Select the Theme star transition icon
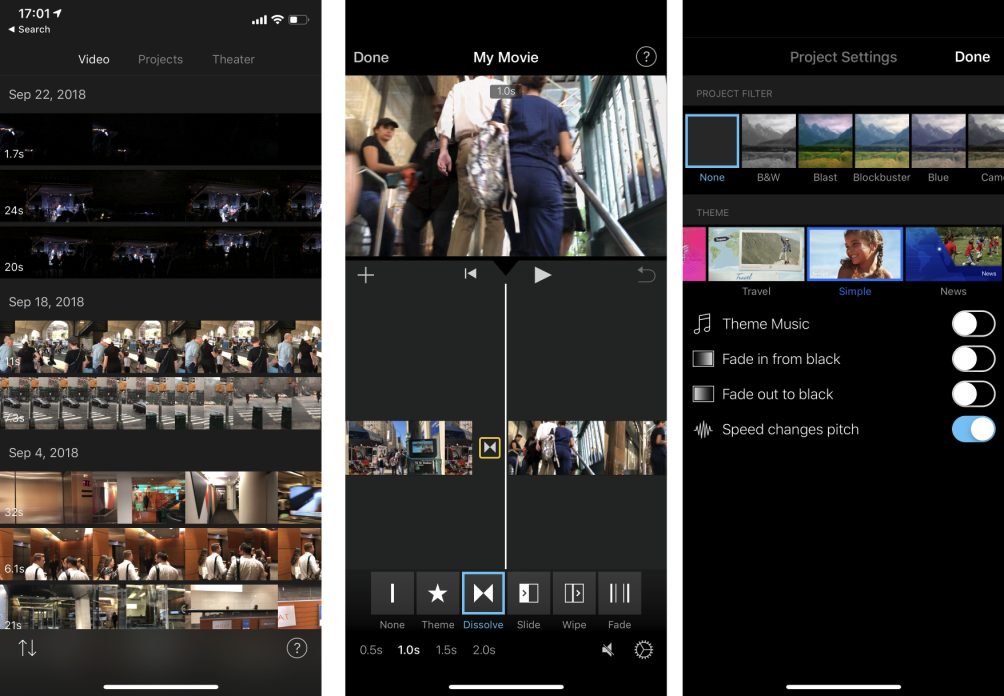This screenshot has width=1004, height=696. pos(437,593)
